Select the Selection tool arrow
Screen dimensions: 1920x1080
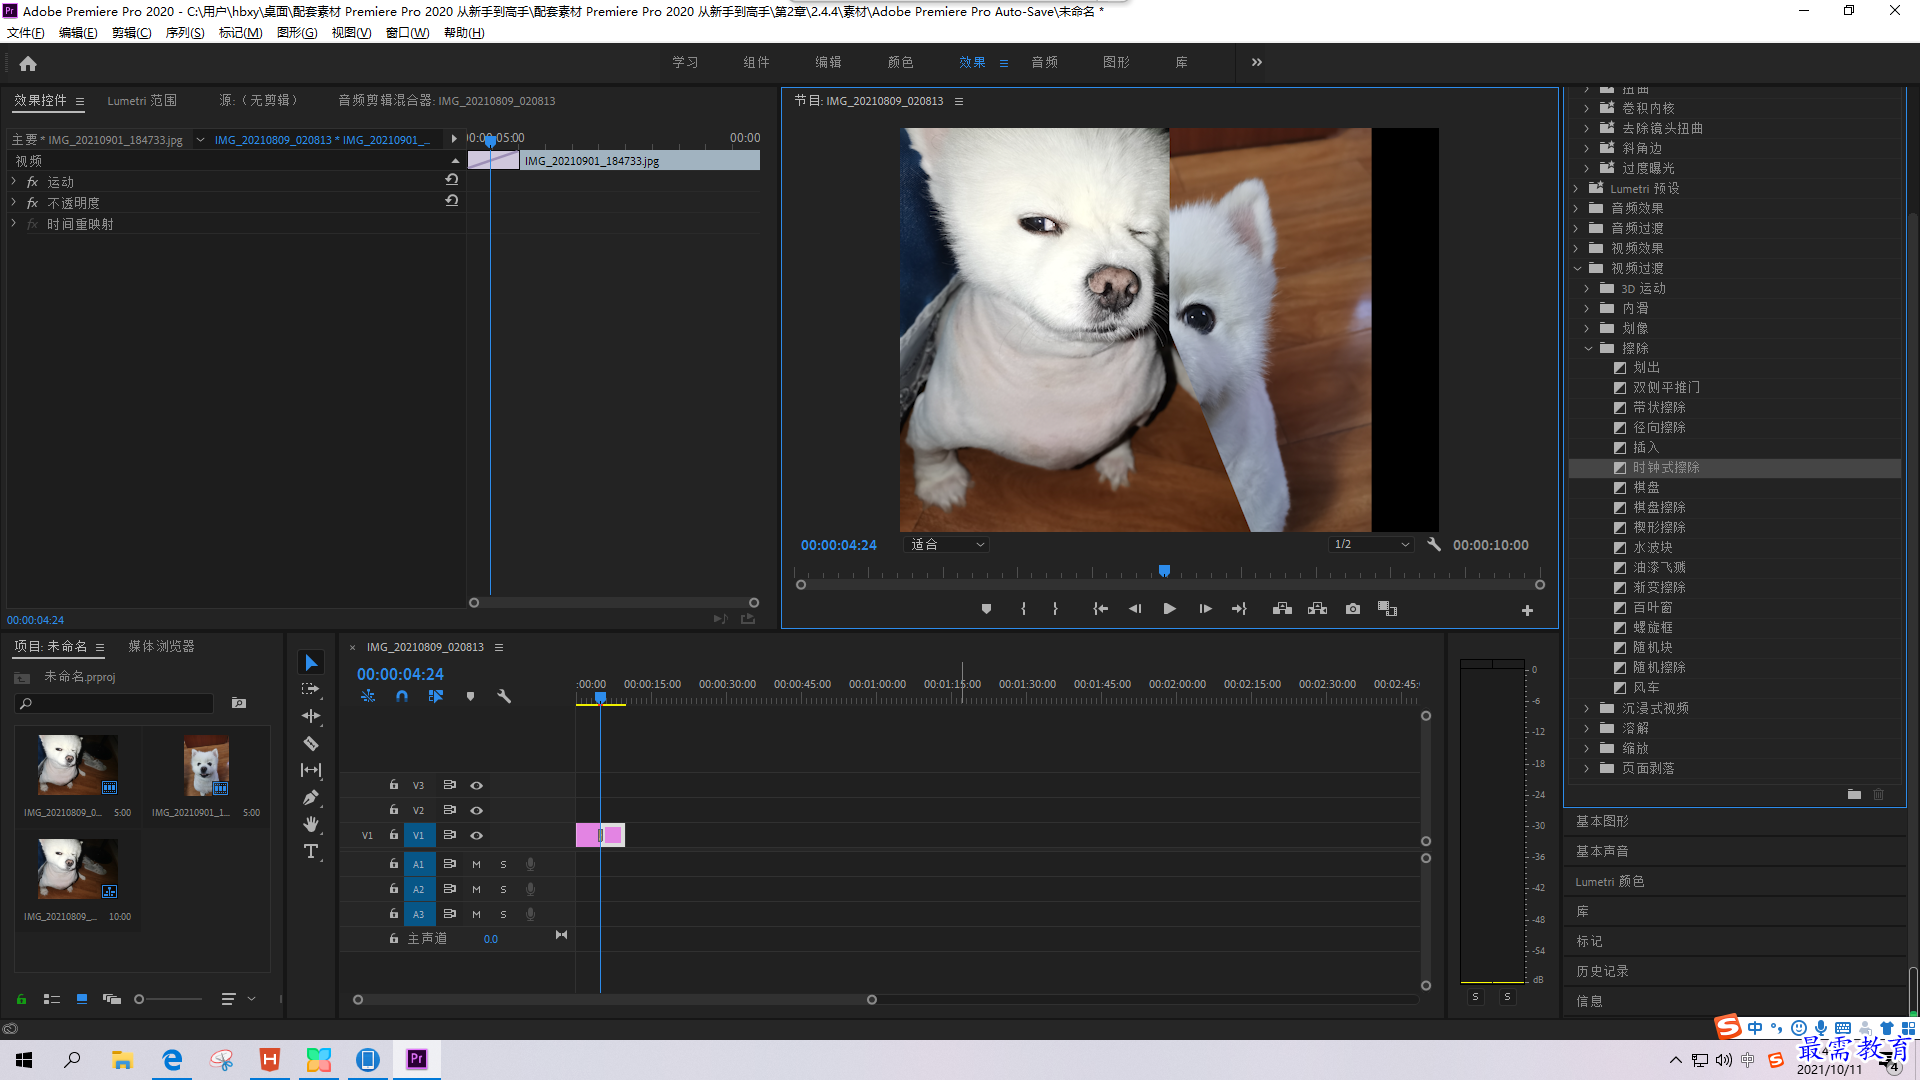[x=311, y=663]
